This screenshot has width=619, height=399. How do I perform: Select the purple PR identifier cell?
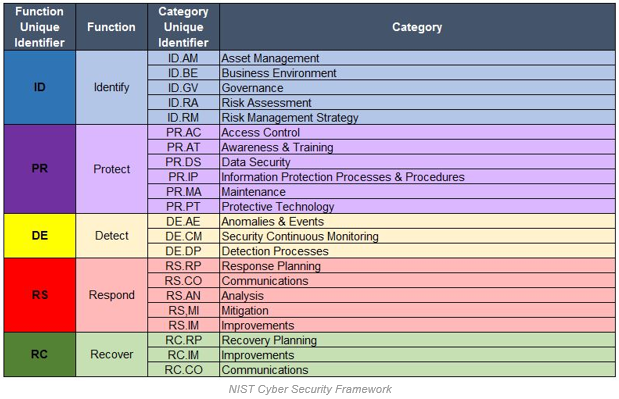[x=39, y=169]
